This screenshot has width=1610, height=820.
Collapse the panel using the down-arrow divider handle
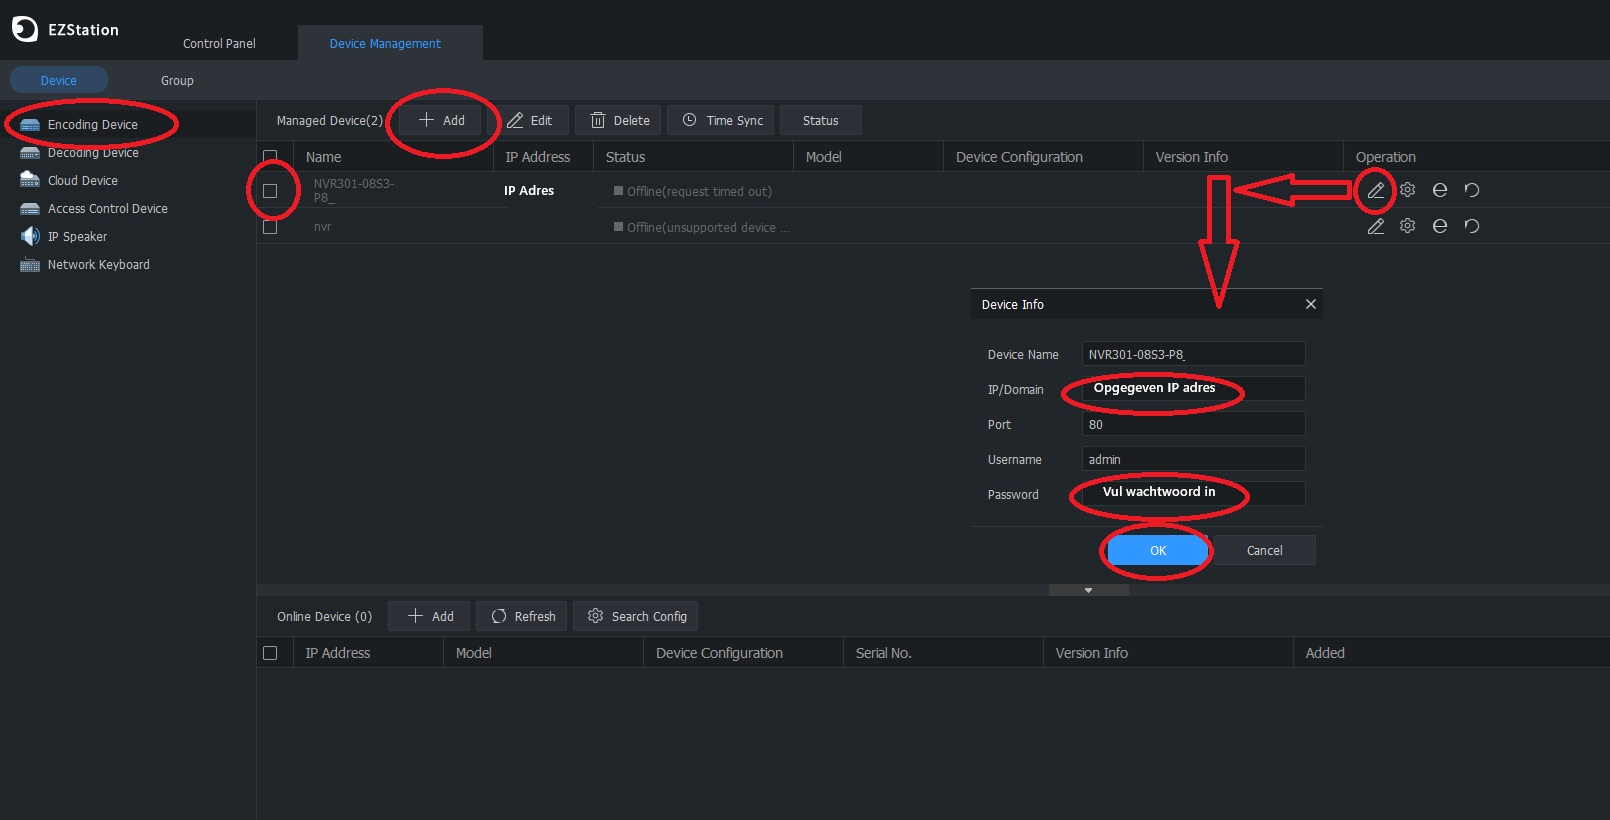(x=1088, y=590)
